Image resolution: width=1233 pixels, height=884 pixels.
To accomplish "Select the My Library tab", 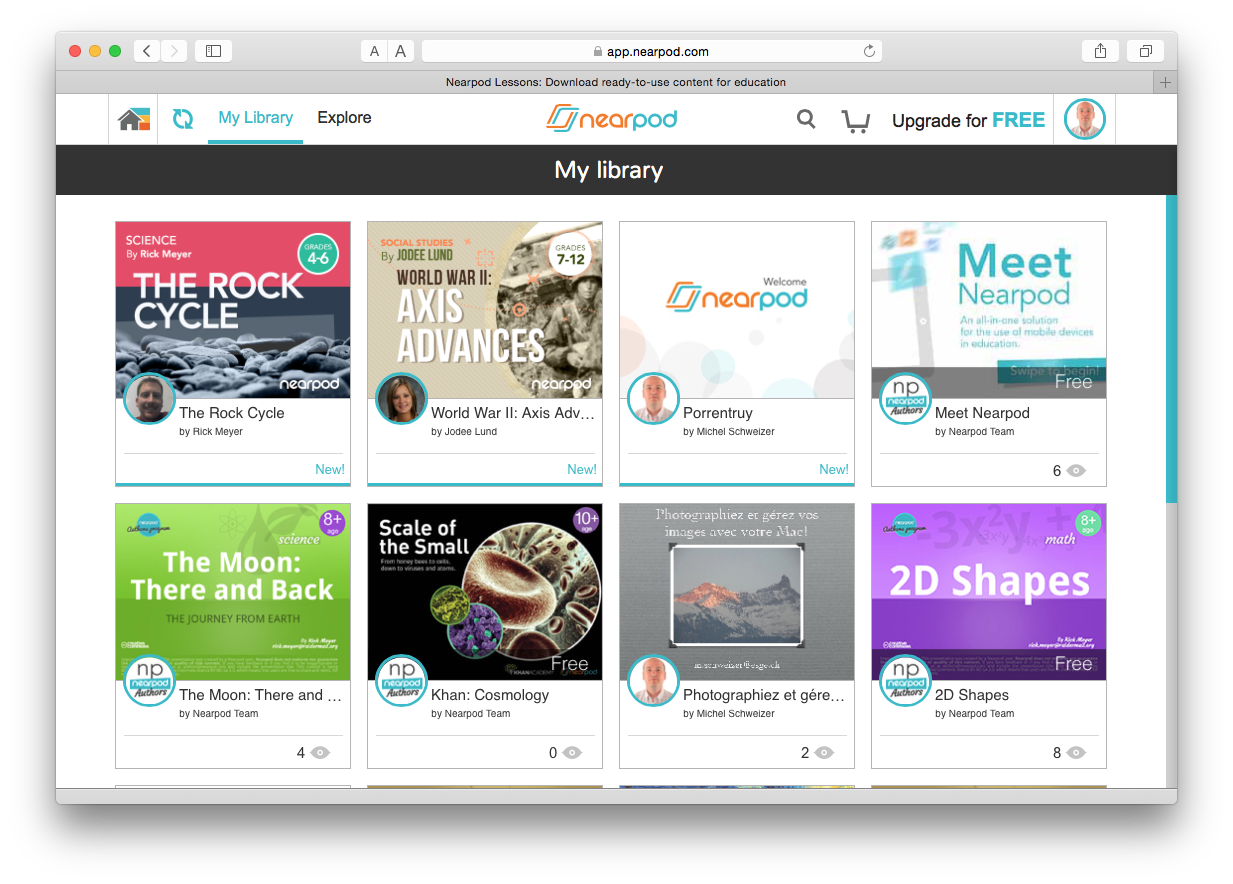I will tap(255, 118).
